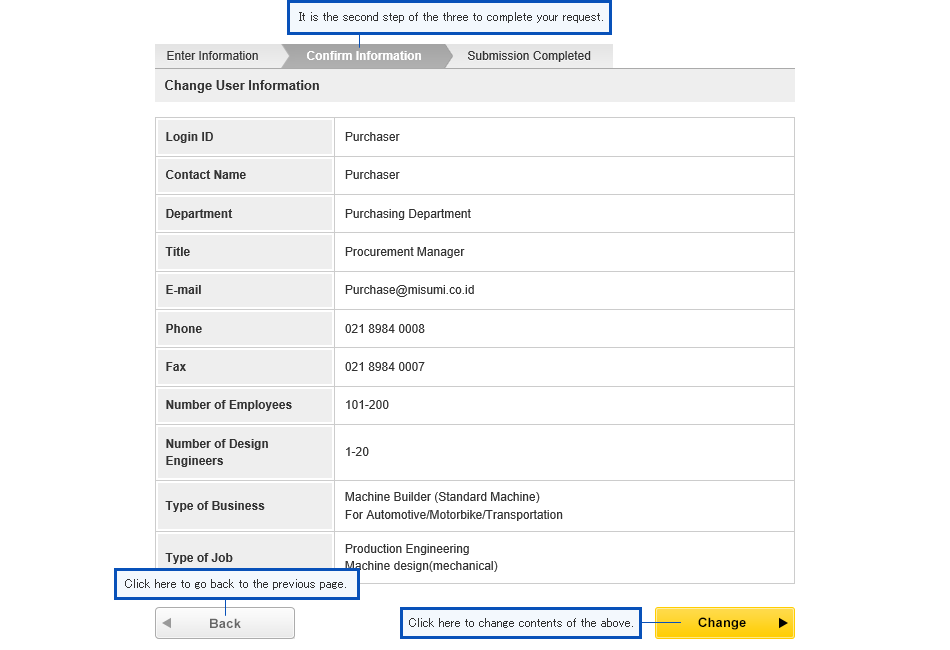950x650 pixels.
Task: Select the Enter Information step tab
Action: 213,56
